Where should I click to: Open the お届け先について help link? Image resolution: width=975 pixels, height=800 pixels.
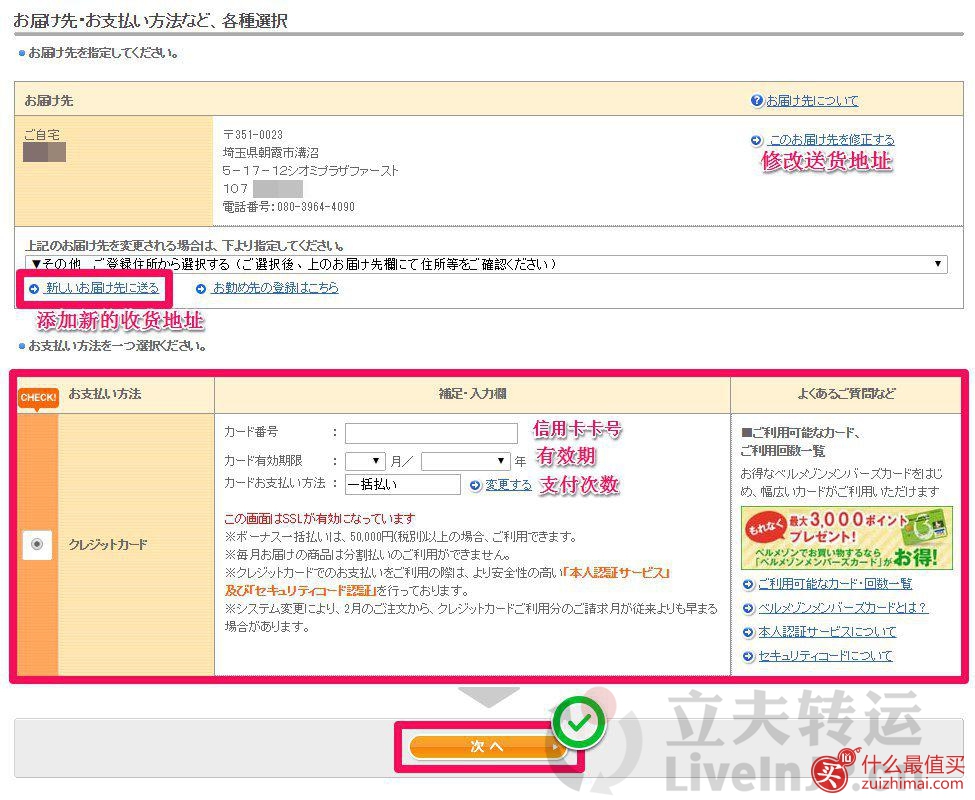[812, 101]
